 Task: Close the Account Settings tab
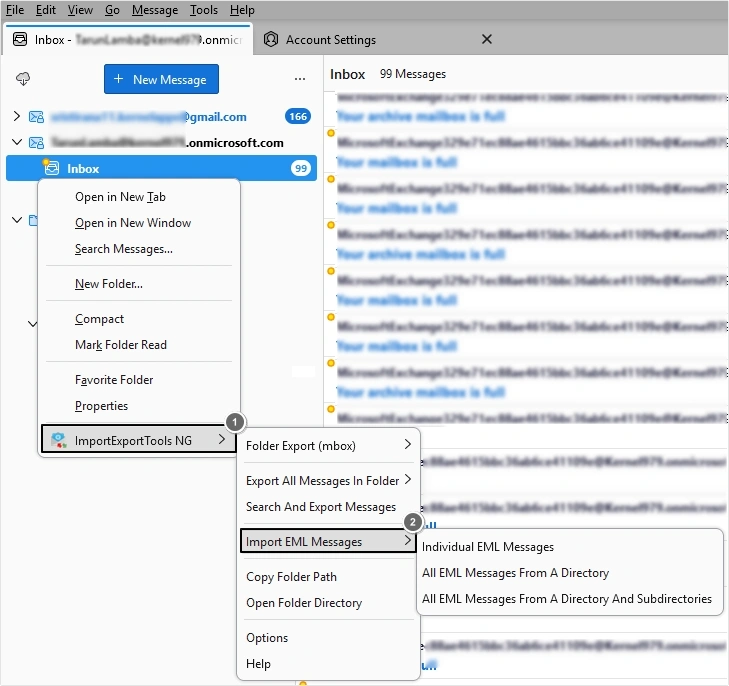coord(487,39)
